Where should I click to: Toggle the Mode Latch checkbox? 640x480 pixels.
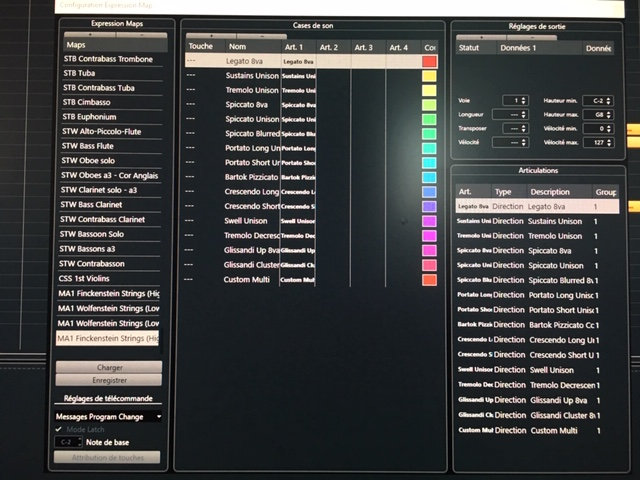coord(58,429)
